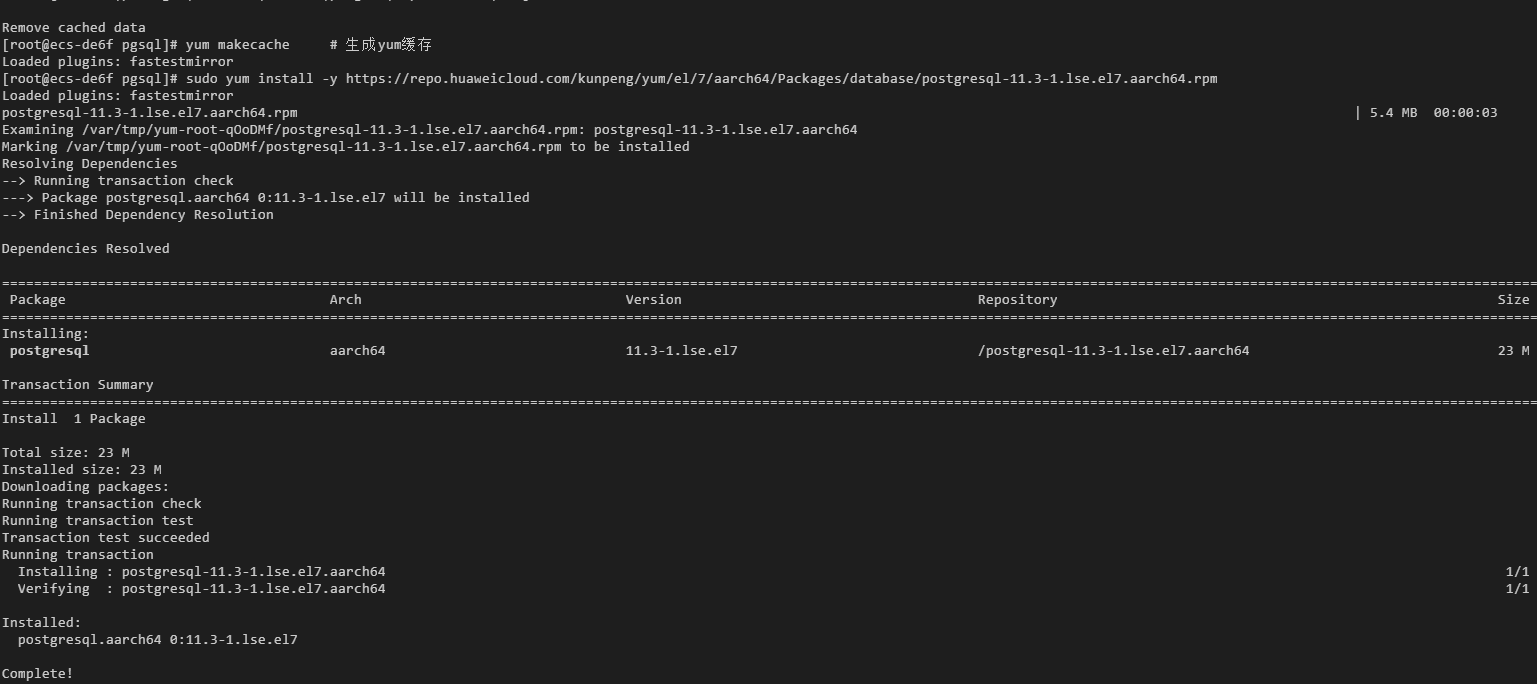1537x684 pixels.
Task: Click the '5.4 MB' download size
Action: click(1393, 112)
